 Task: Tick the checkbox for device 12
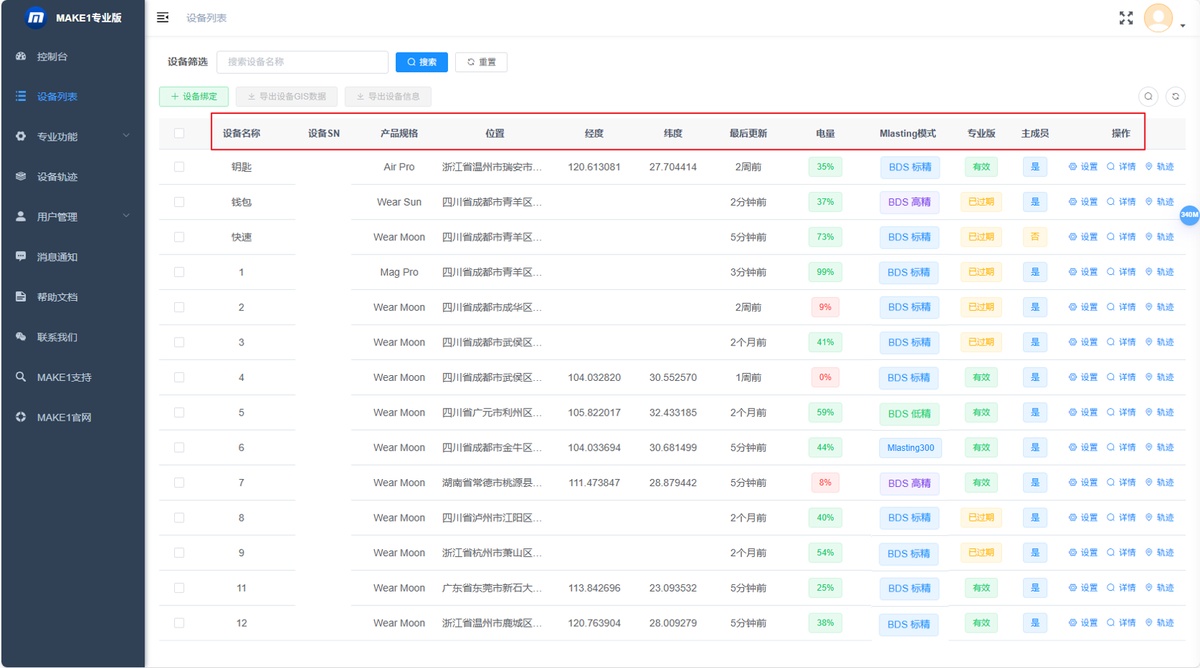point(179,623)
